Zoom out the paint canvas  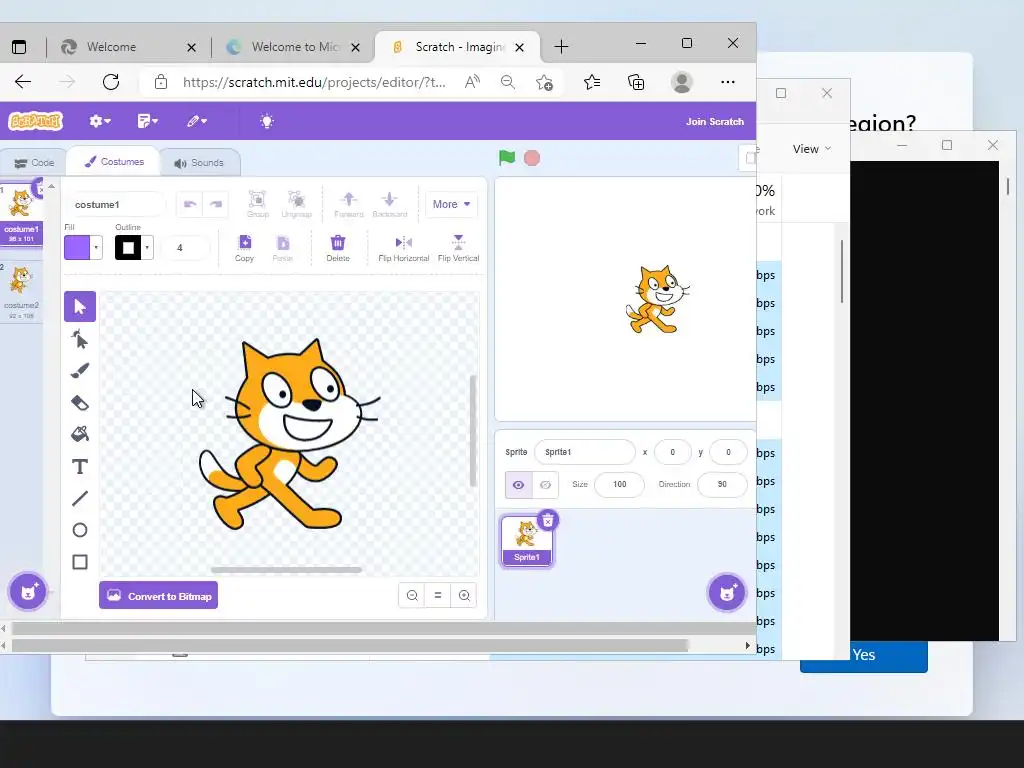(x=412, y=596)
